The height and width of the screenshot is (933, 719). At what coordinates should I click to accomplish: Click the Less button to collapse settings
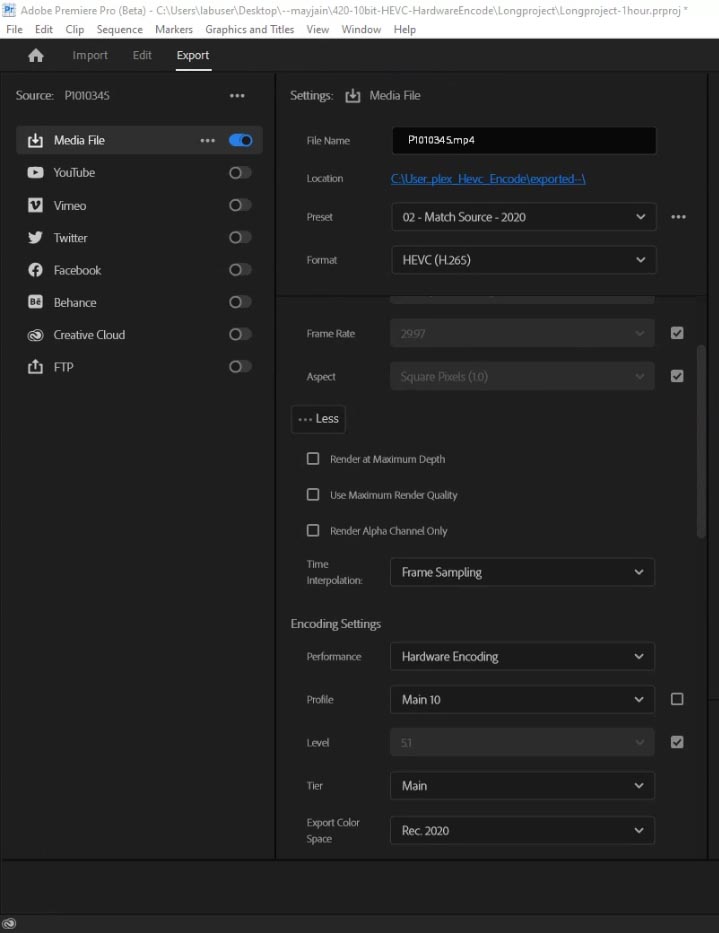point(318,419)
